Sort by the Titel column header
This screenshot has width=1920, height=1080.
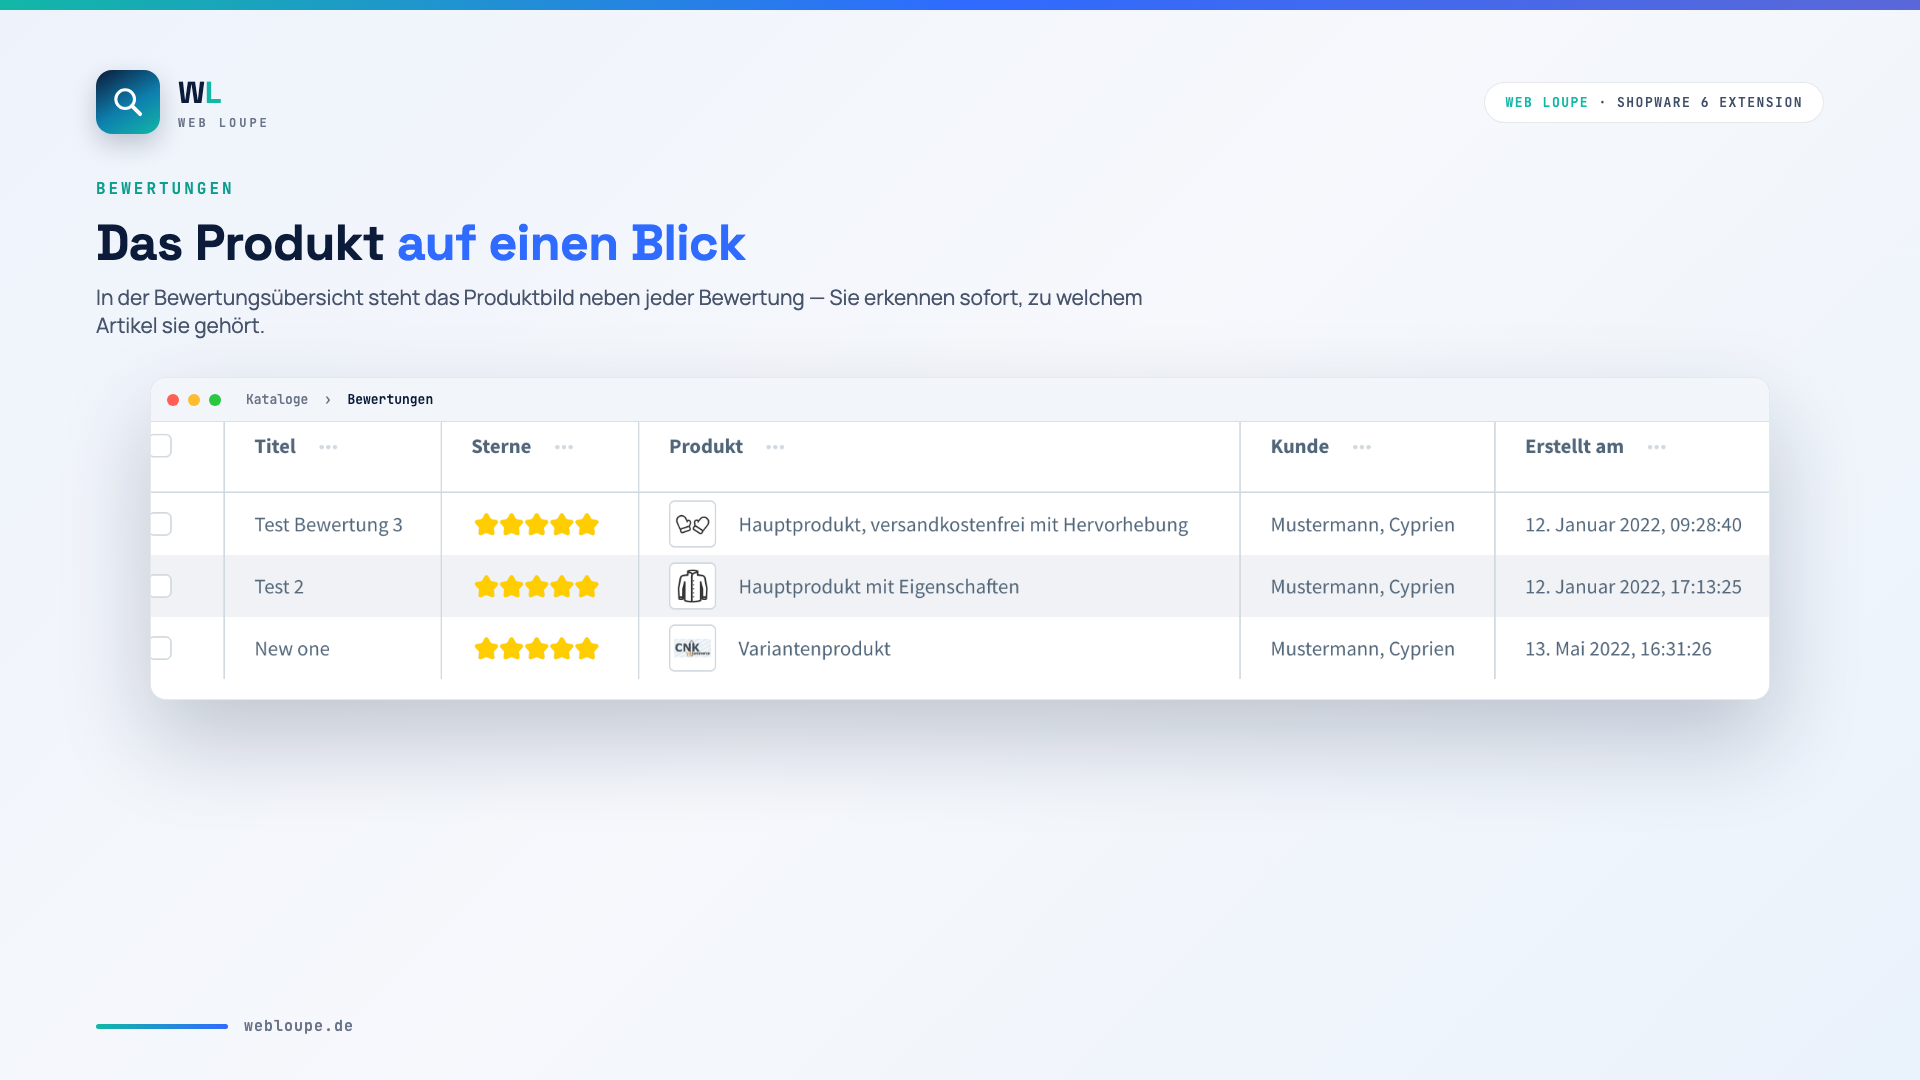pyautogui.click(x=275, y=446)
